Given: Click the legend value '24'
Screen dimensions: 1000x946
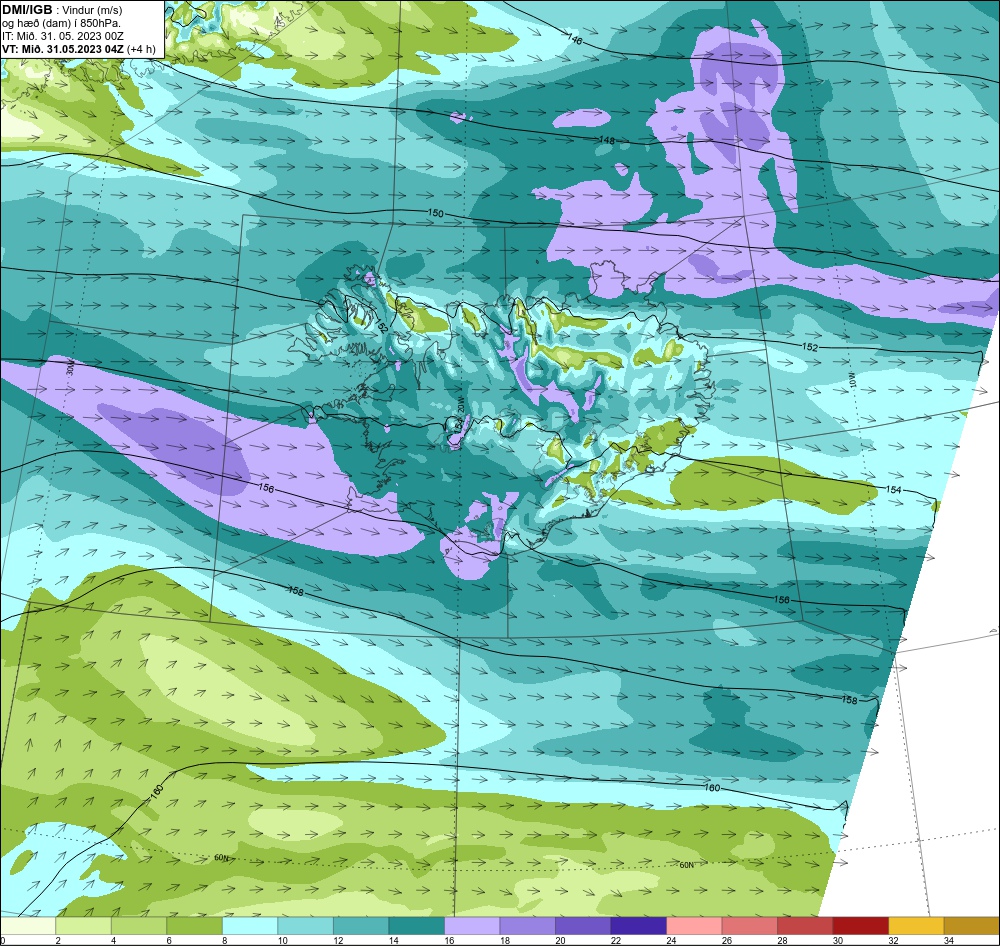Looking at the screenshot, I should 672,940.
